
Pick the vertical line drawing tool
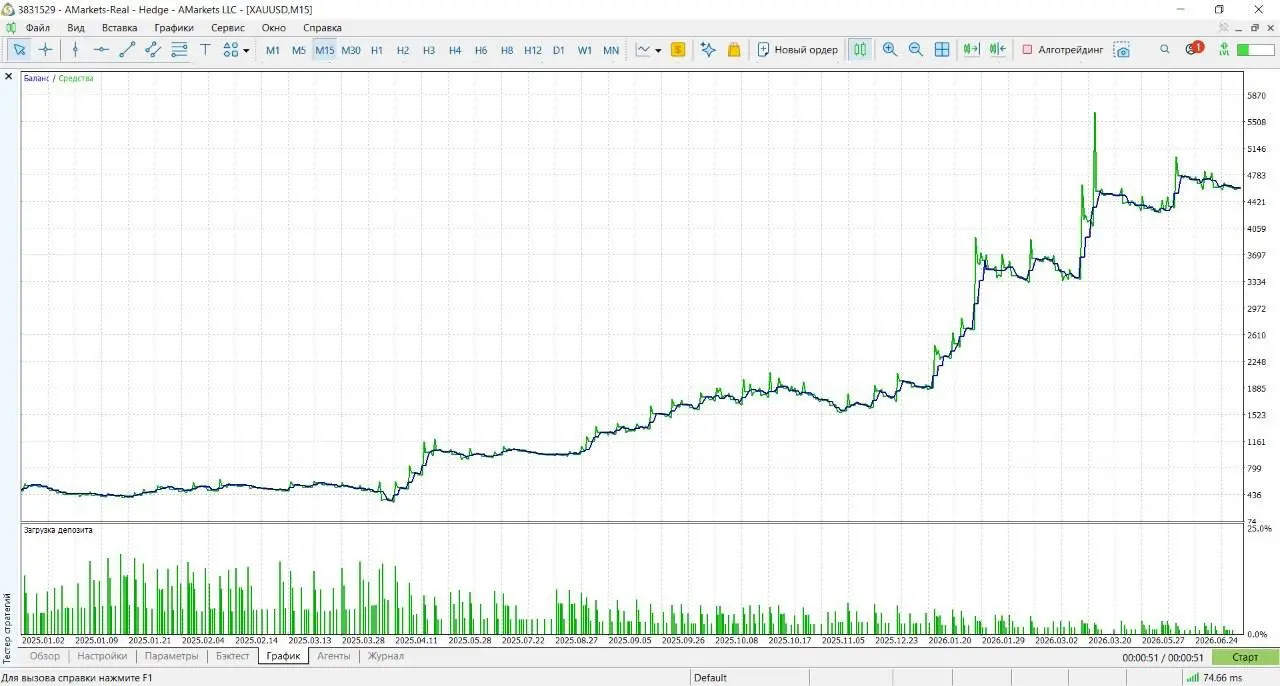pos(75,50)
